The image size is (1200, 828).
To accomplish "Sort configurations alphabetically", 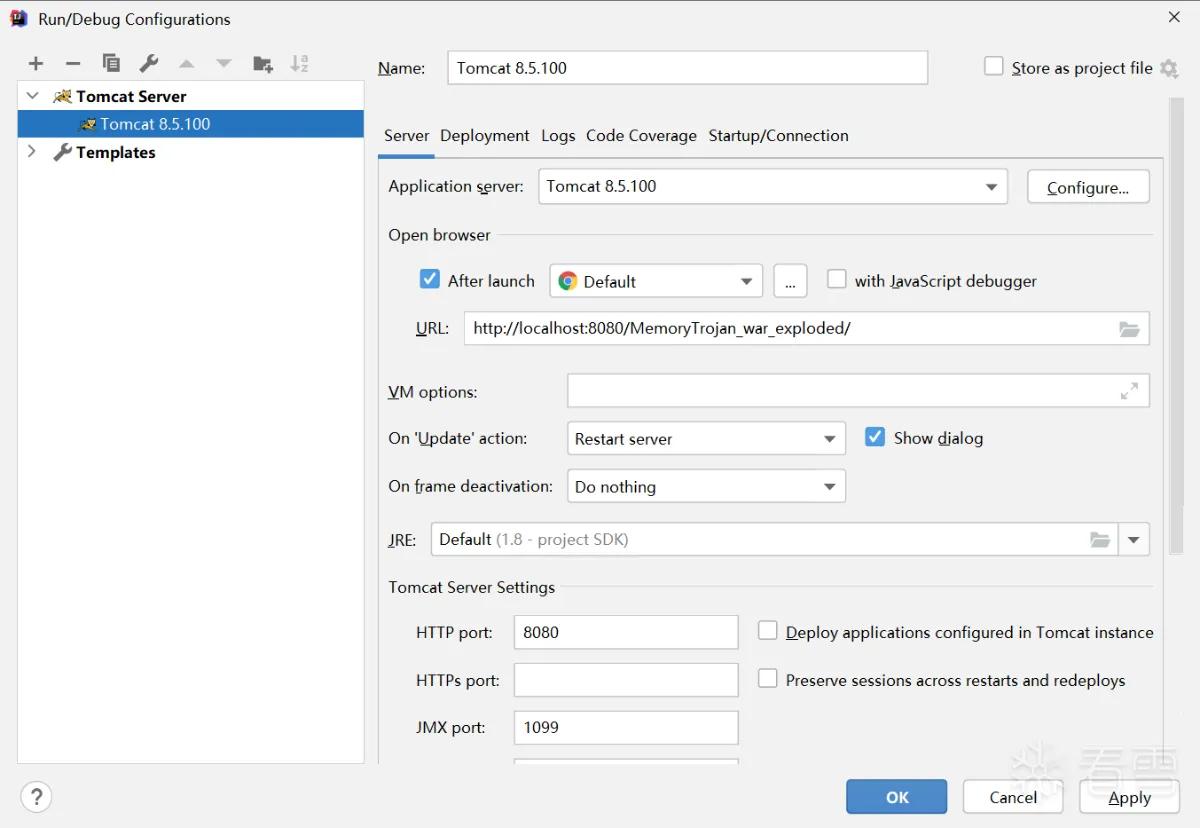I will point(299,64).
